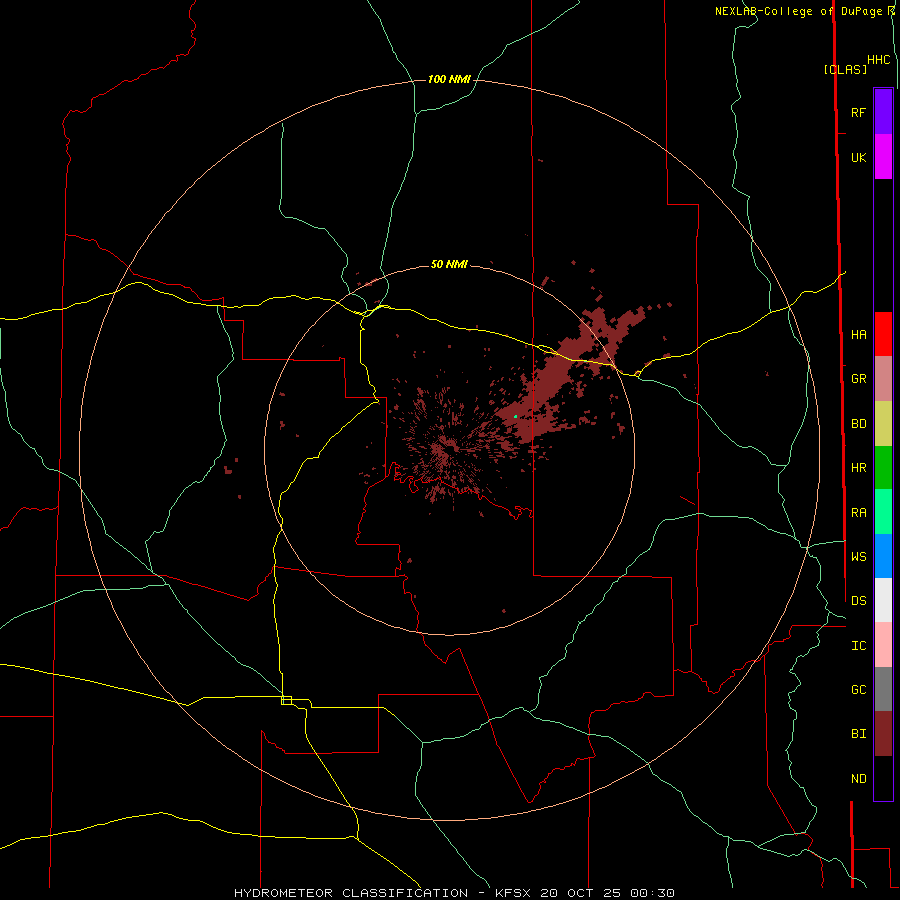Viewport: 900px width, 900px height.
Task: Click the 50 NMI range ring label
Action: [x=449, y=264]
